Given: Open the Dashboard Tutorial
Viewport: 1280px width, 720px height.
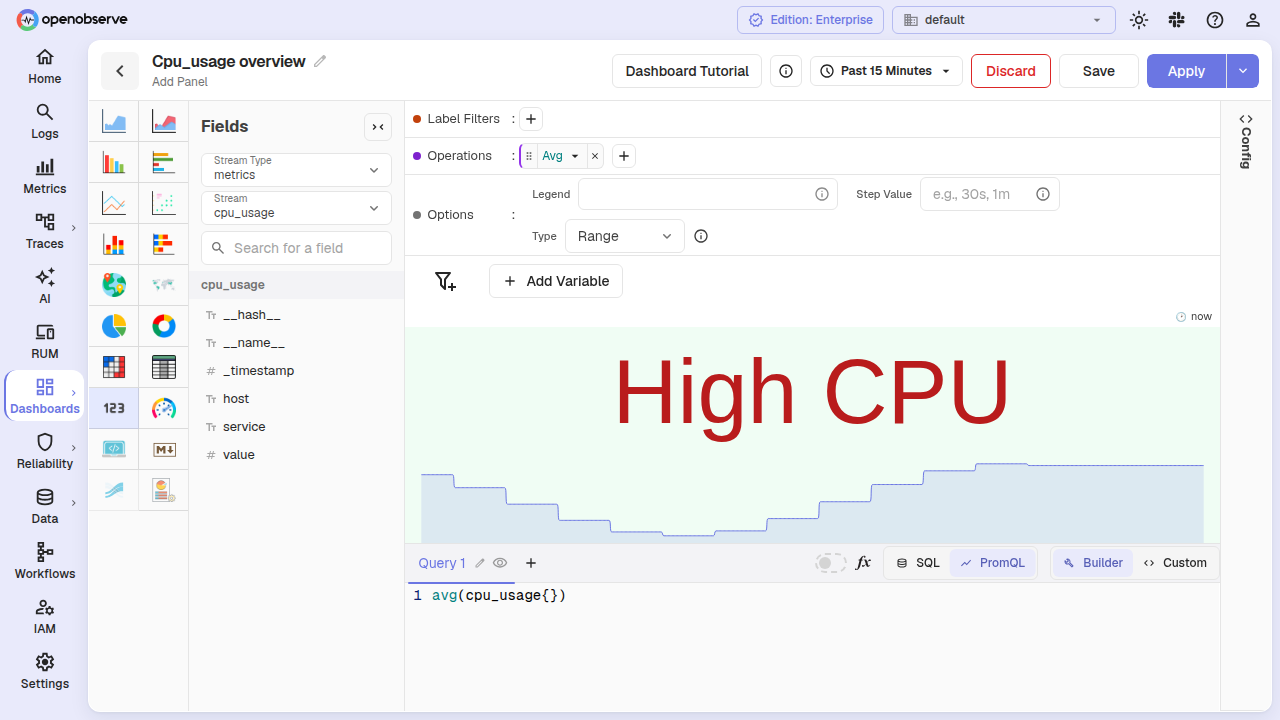Looking at the screenshot, I should pyautogui.click(x=687, y=71).
